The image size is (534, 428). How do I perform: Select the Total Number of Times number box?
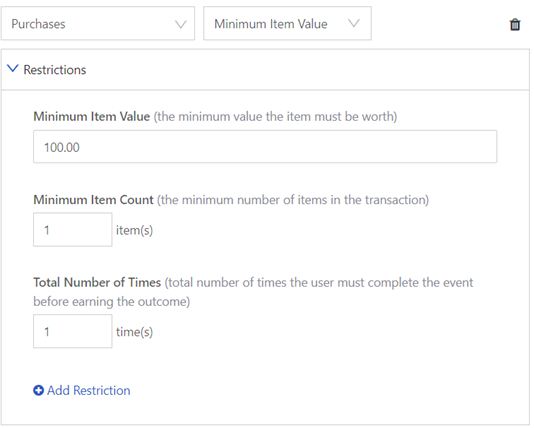point(73,331)
